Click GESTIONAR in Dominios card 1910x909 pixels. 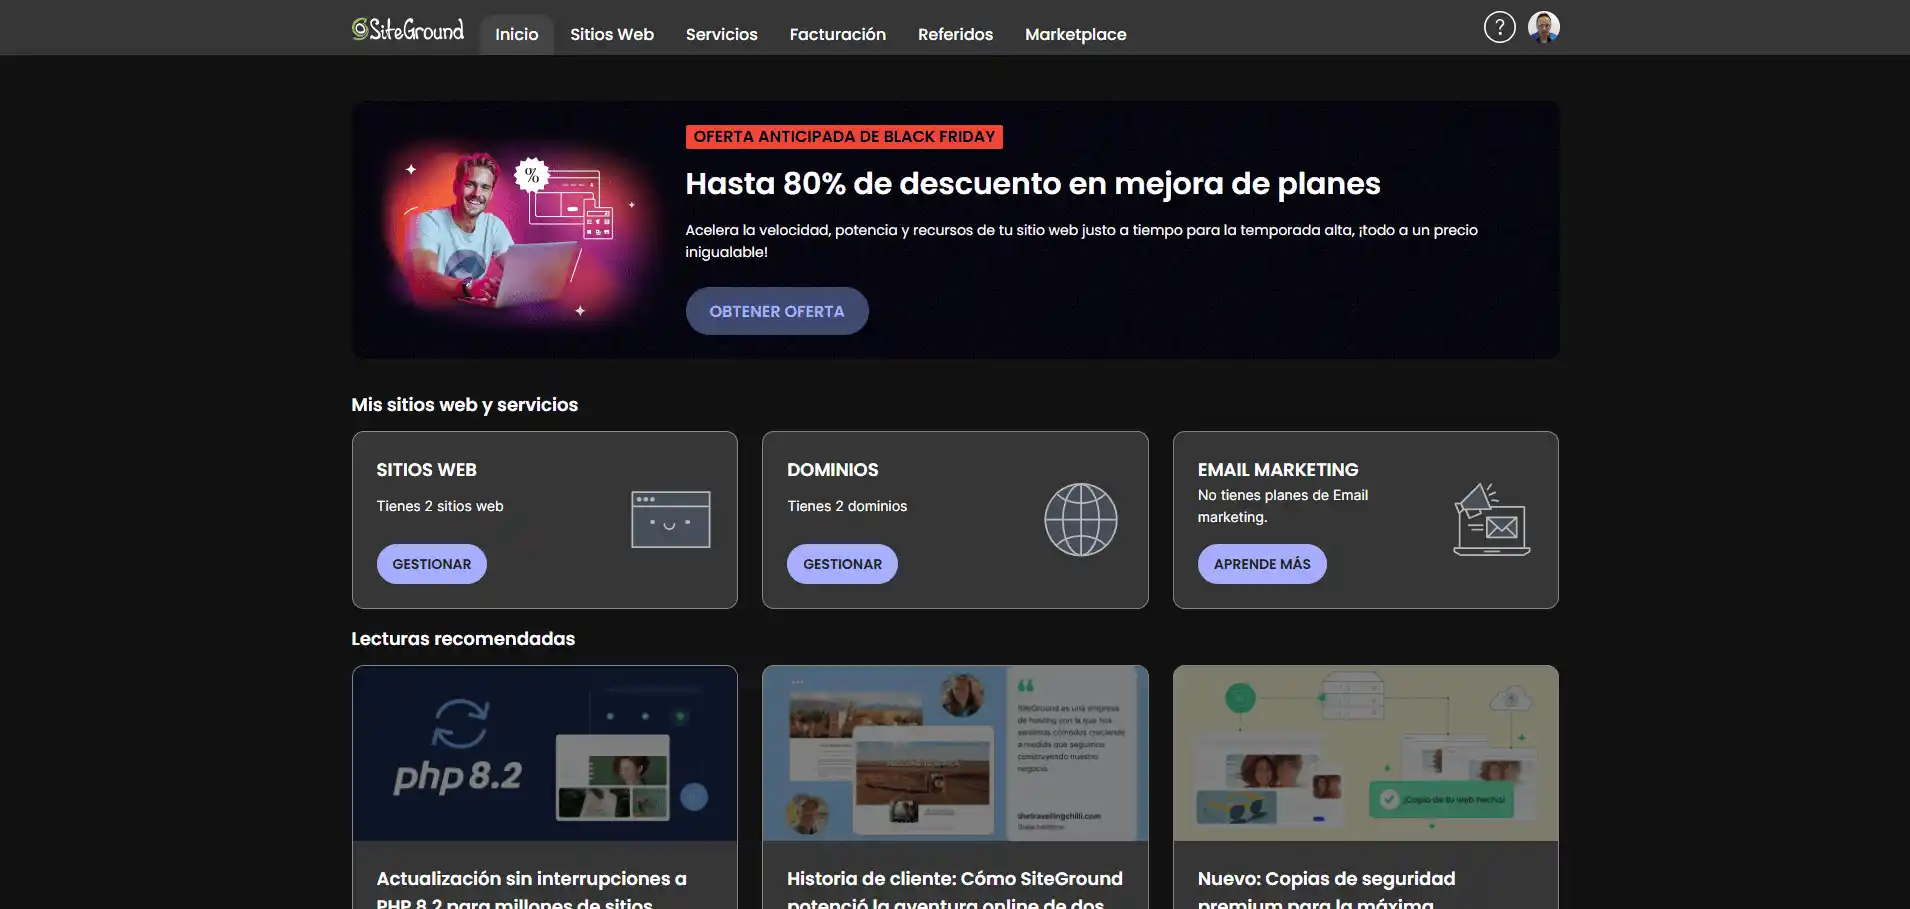843,564
